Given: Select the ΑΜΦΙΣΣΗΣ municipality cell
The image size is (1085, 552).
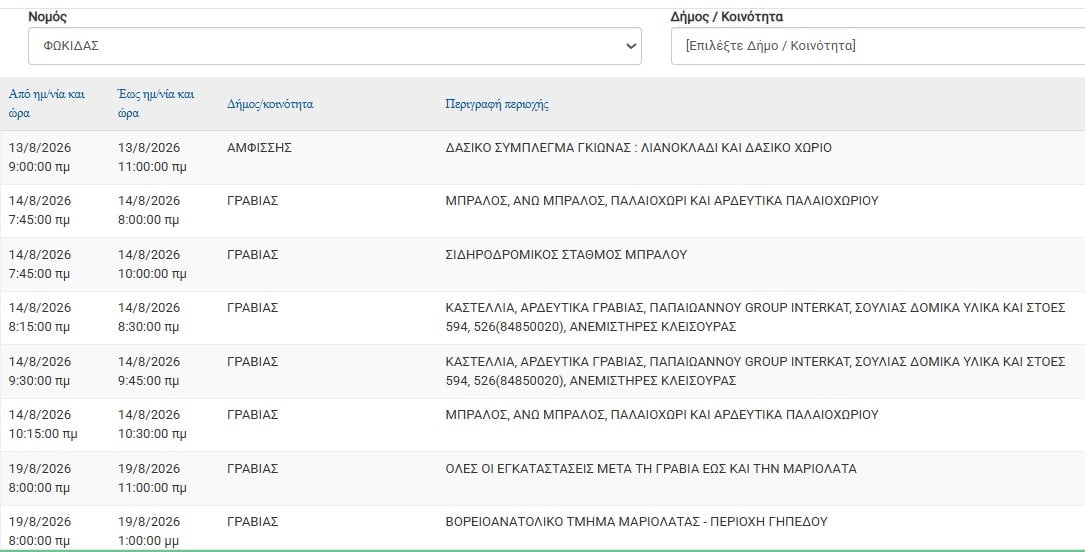Looking at the screenshot, I should 259,147.
